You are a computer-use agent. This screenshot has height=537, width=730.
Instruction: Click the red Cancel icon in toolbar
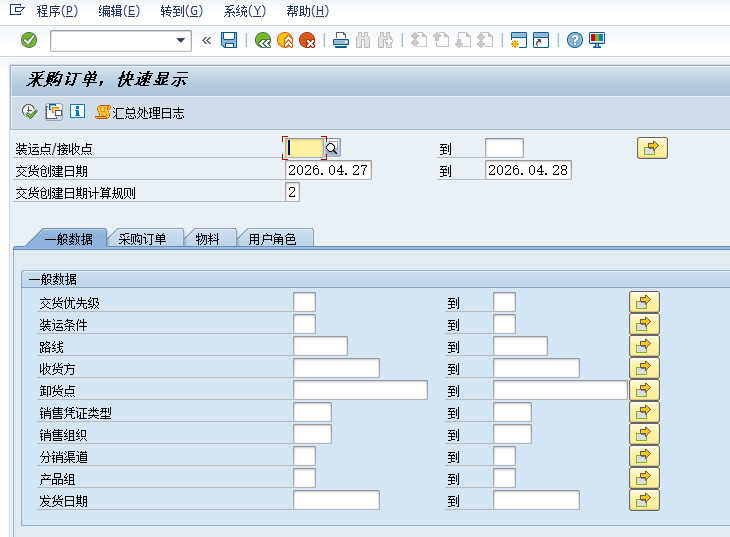[x=307, y=40]
